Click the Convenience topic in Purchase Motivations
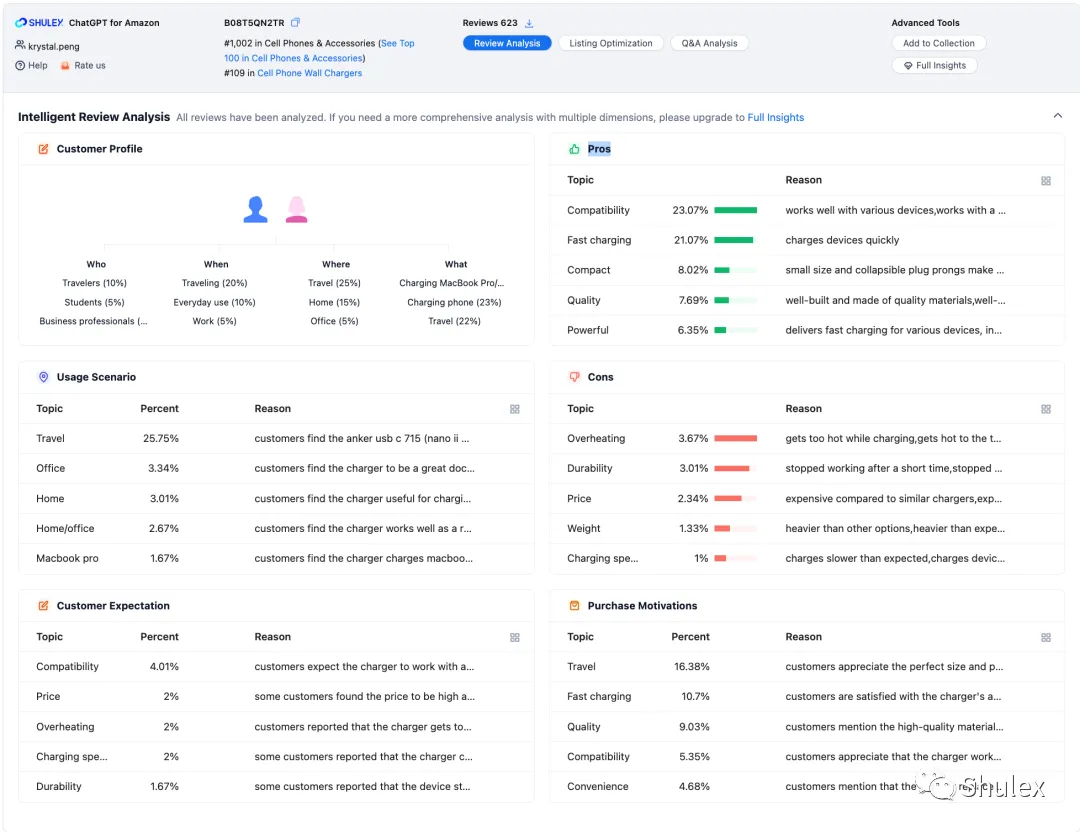Image resolution: width=1080 pixels, height=832 pixels. point(597,787)
